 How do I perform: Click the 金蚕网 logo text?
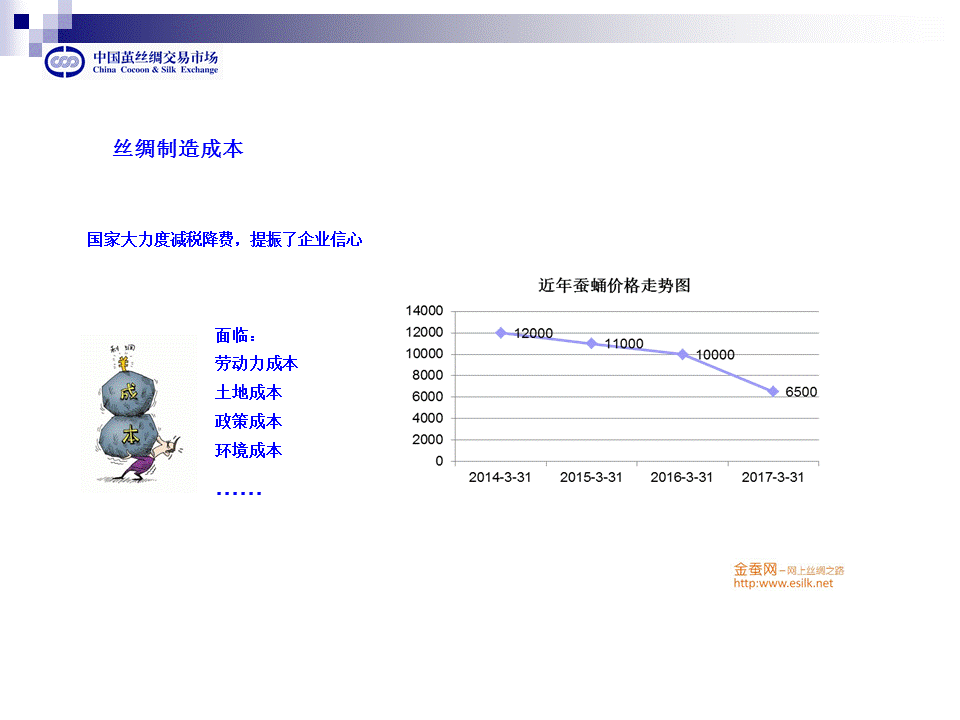tap(755, 569)
